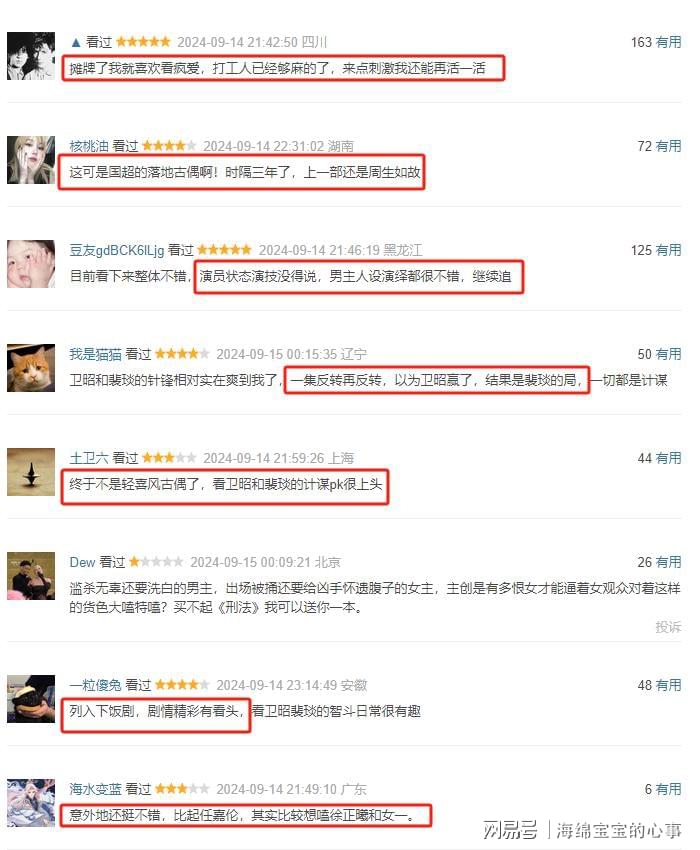This screenshot has width=700, height=850.
Task: Open Dew's avatar photo
Action: (x=31, y=576)
